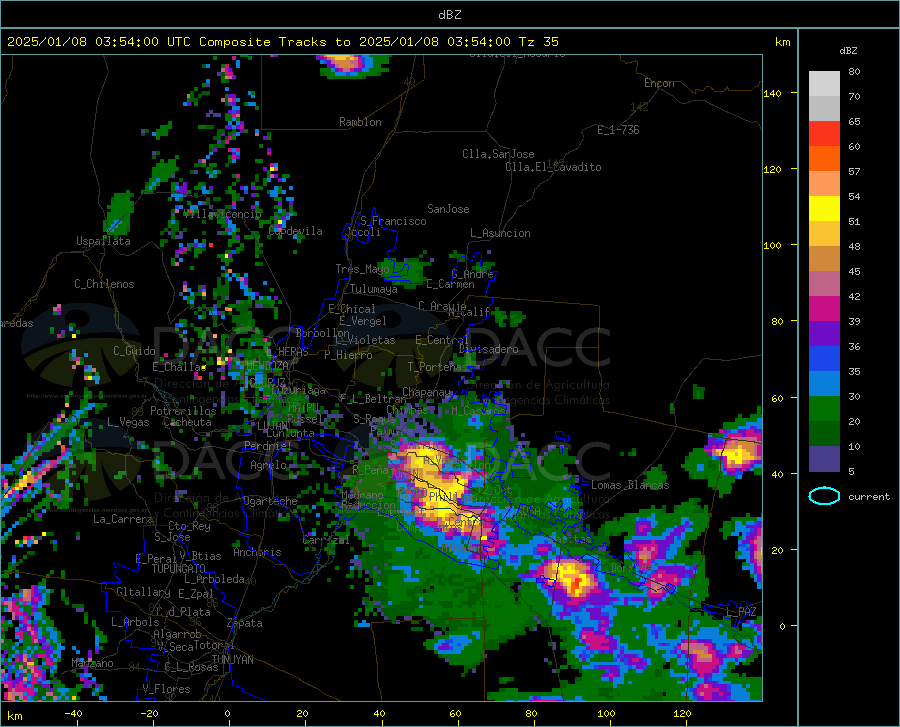Click the 'Clla.SanJose' map label
The width and height of the screenshot is (900, 727).
click(498, 154)
